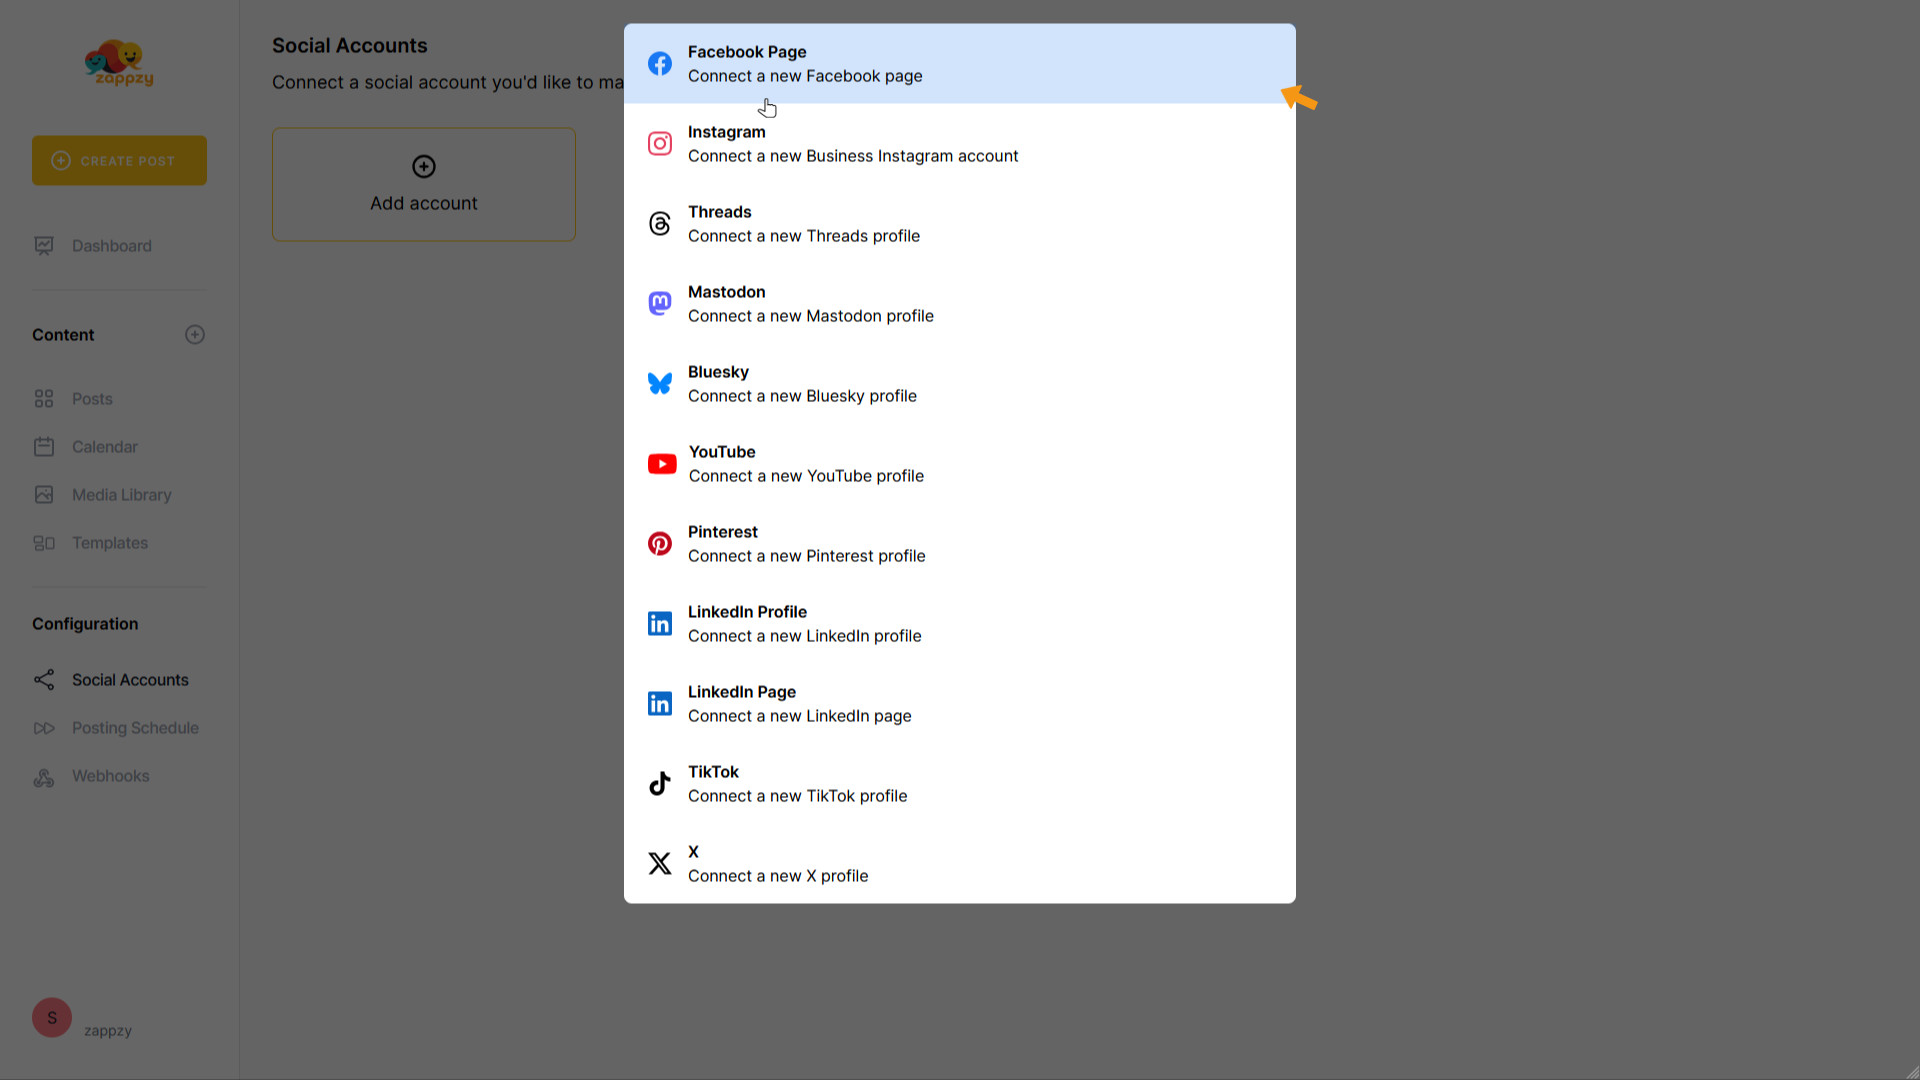Click the Posting Schedule forward icon
Viewport: 1920px width, 1080px height.
[x=44, y=728]
